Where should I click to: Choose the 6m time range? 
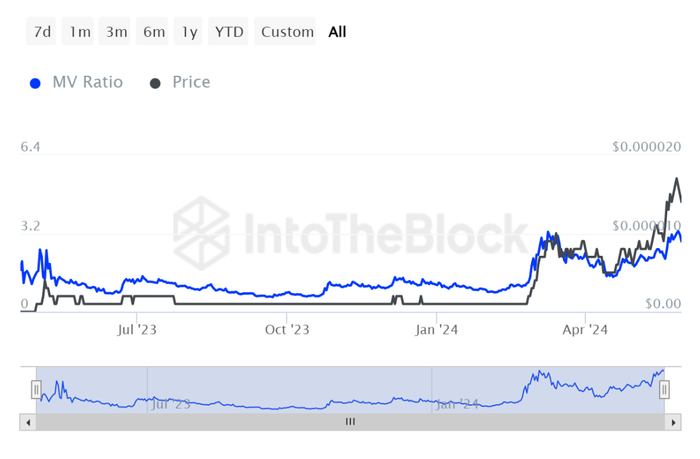(x=152, y=31)
